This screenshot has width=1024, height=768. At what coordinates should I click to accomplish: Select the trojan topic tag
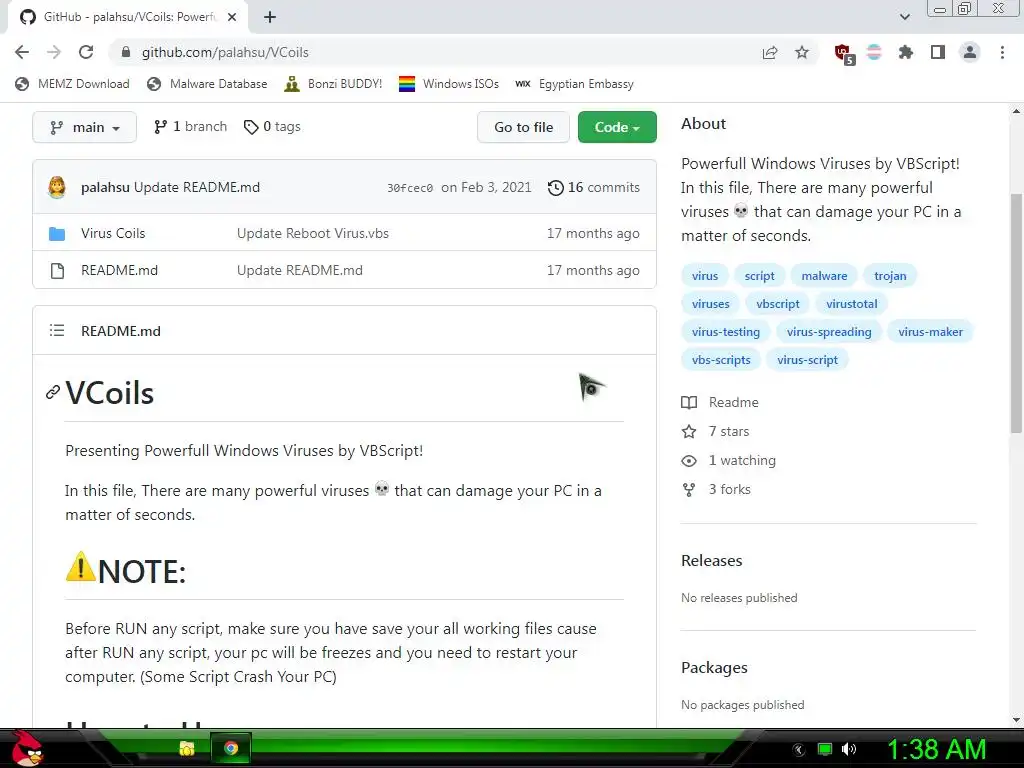click(890, 276)
